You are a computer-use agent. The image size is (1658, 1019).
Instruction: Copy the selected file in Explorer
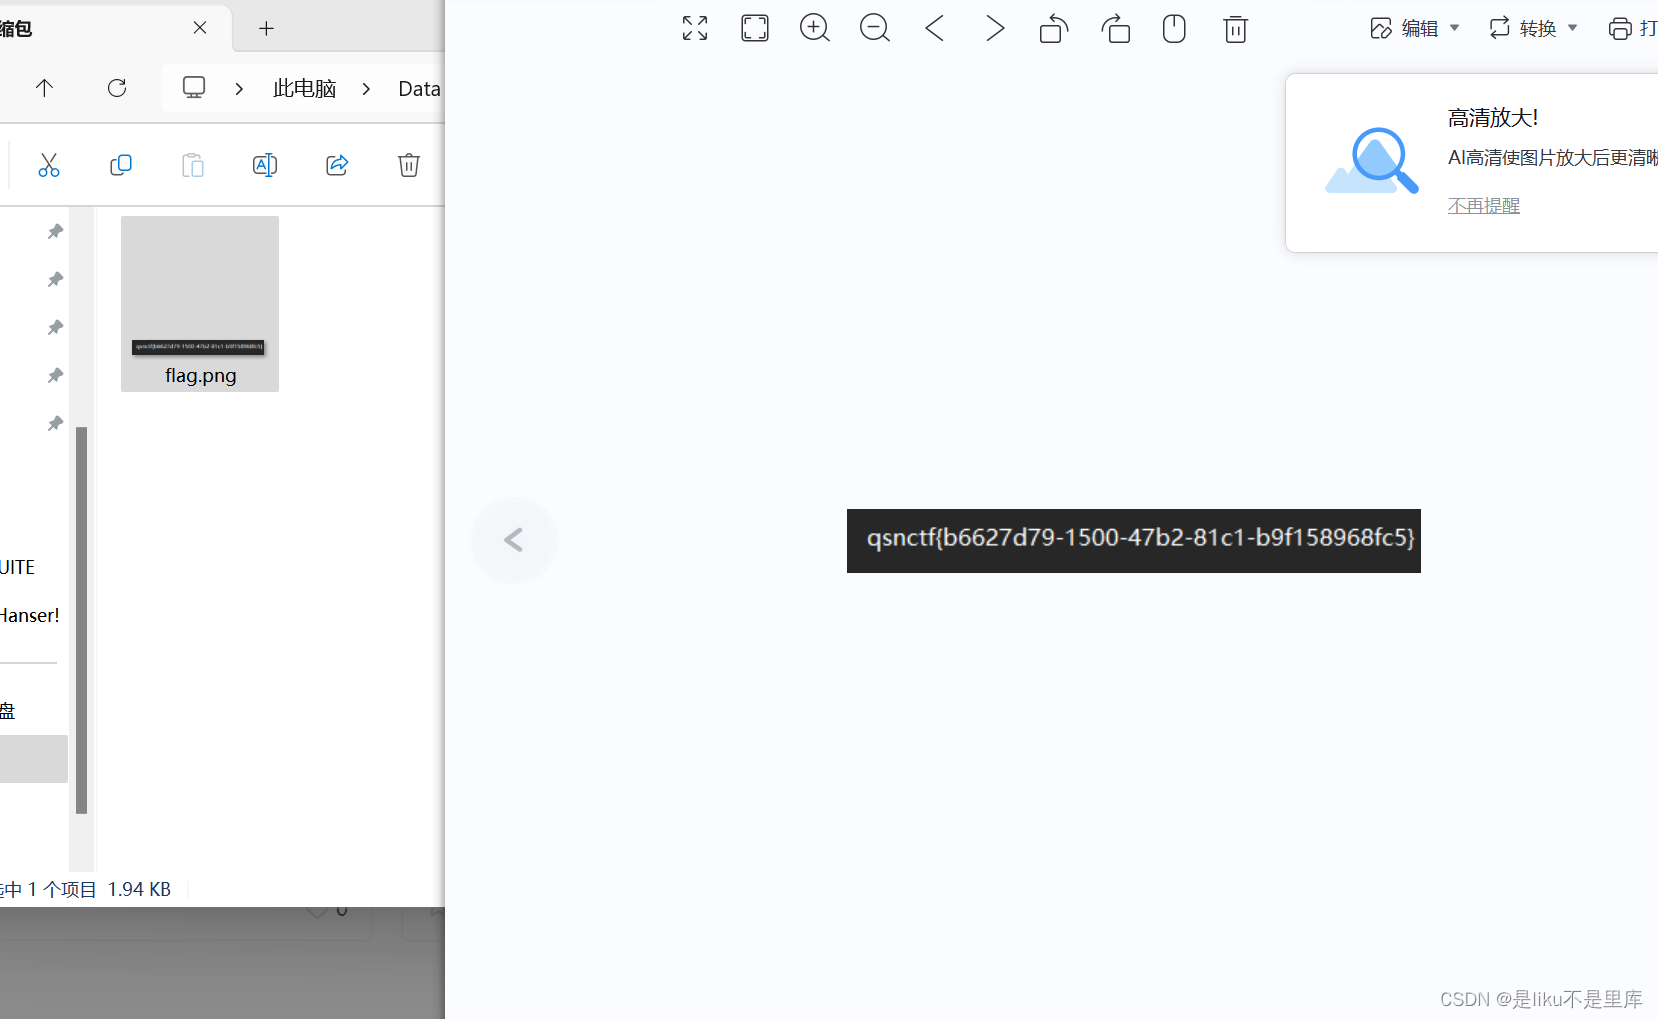(x=121, y=165)
